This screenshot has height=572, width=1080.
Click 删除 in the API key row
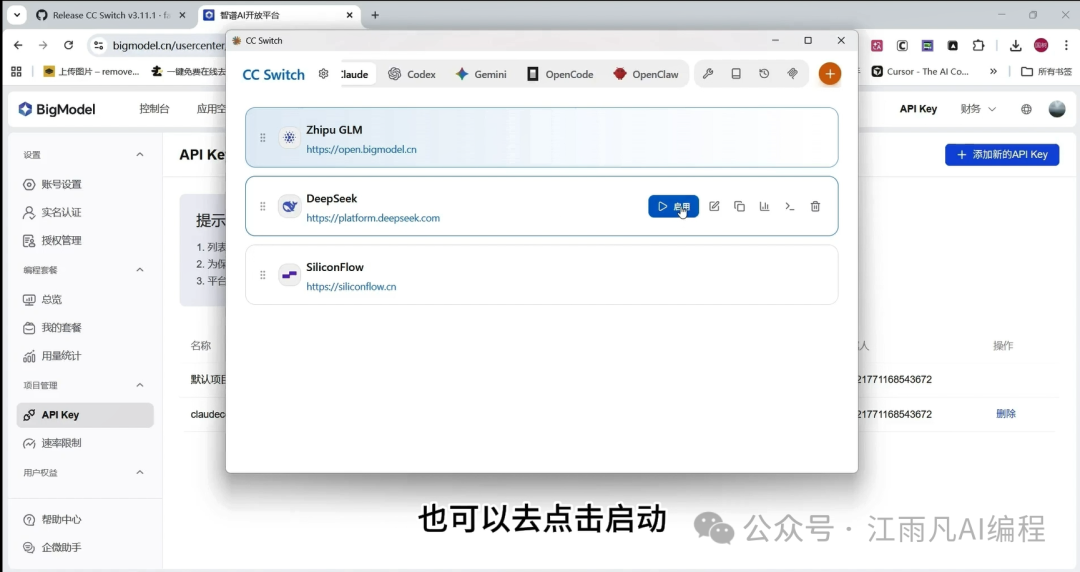pos(1006,413)
